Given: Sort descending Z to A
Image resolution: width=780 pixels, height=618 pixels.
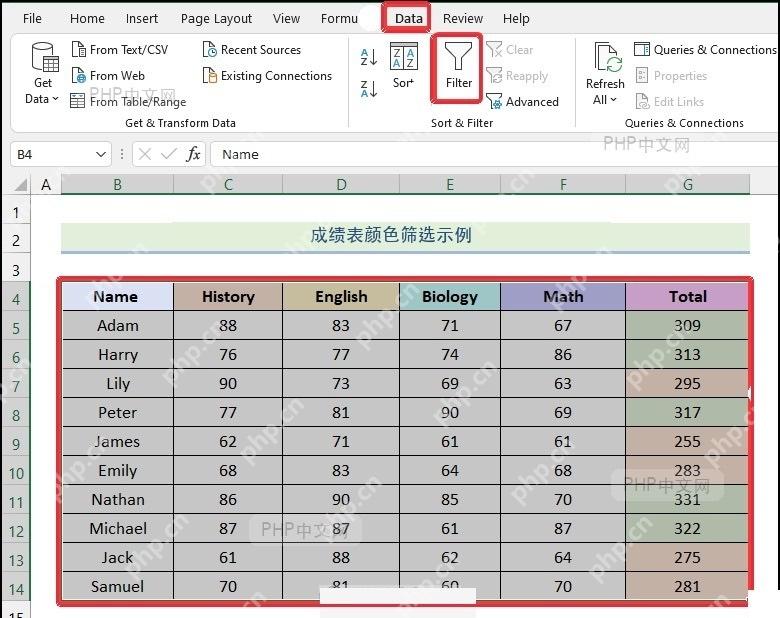Looking at the screenshot, I should pyautogui.click(x=369, y=89).
